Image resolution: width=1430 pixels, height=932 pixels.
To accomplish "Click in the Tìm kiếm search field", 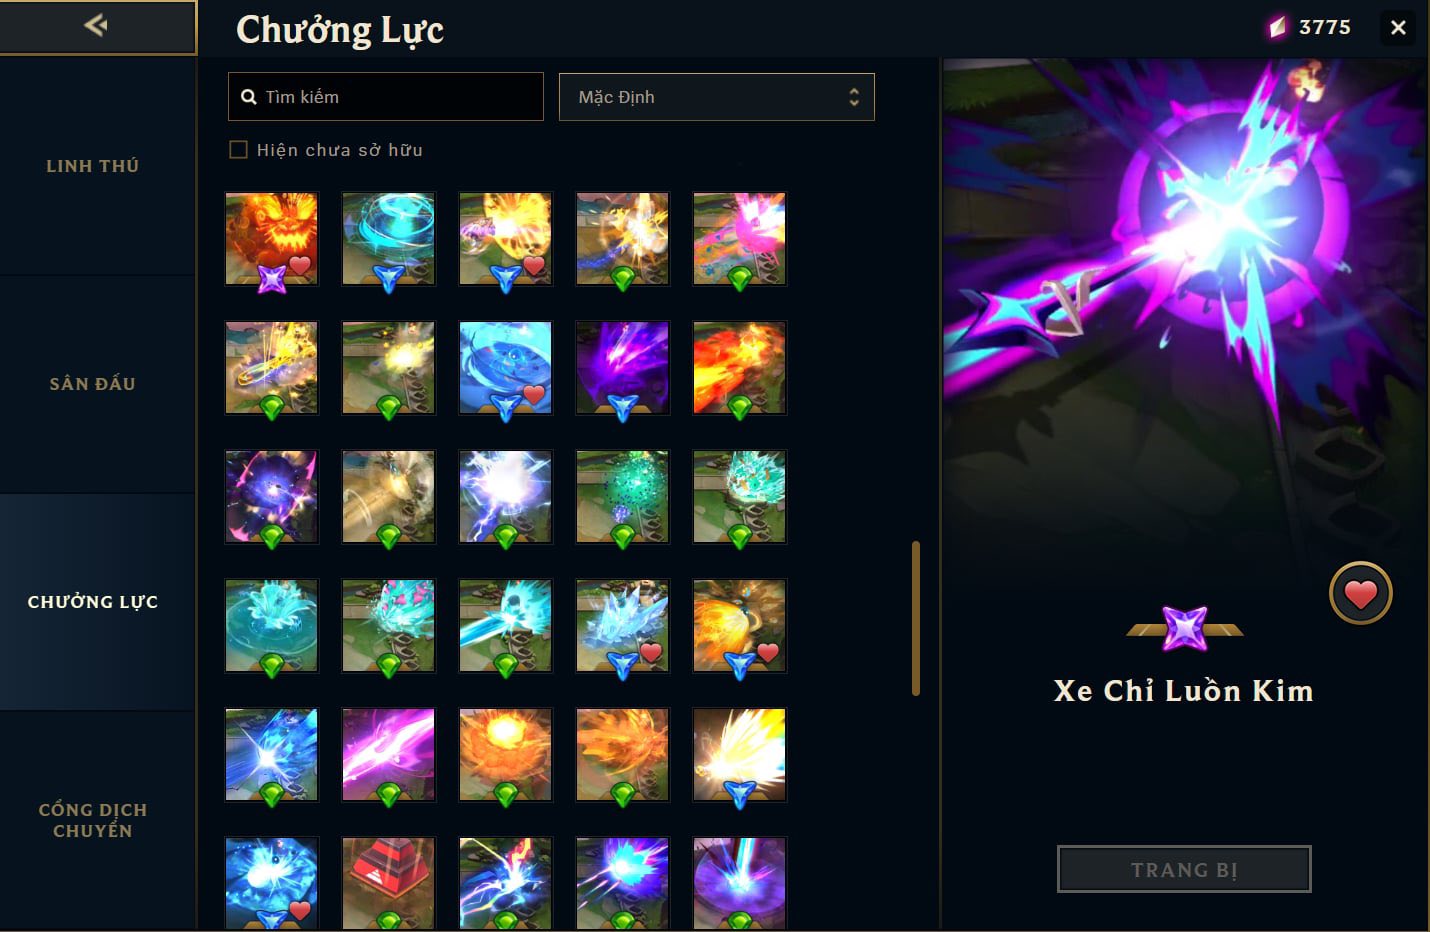I will (x=386, y=97).
